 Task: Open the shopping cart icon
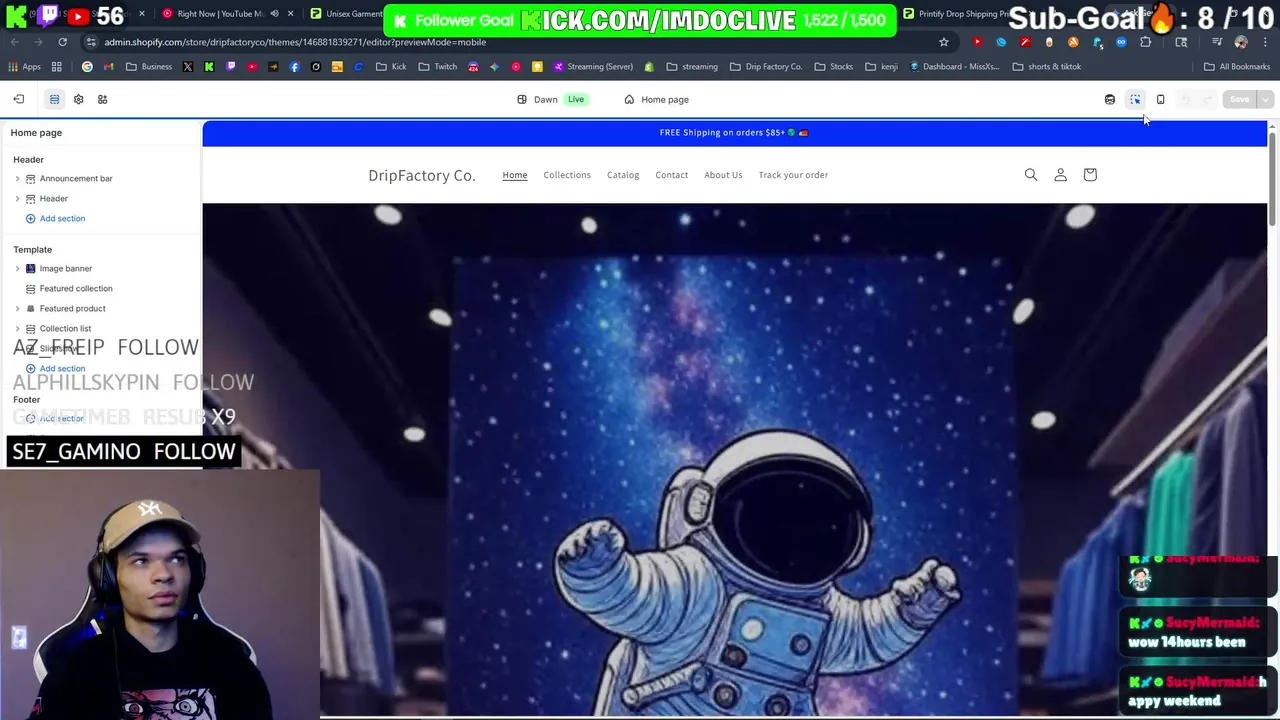point(1090,175)
